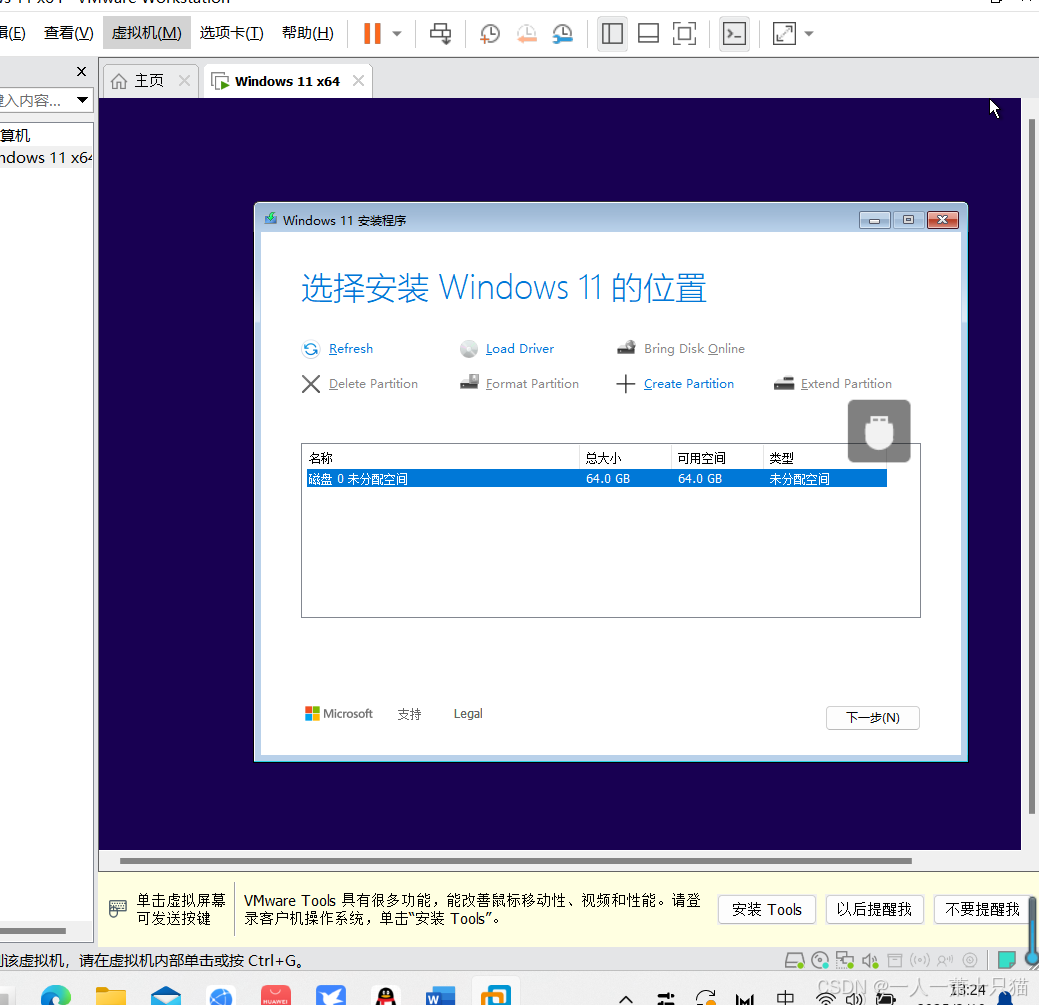This screenshot has height=1005, width=1039.
Task: Open Microsoft Edge from the taskbar
Action: pyautogui.click(x=56, y=996)
